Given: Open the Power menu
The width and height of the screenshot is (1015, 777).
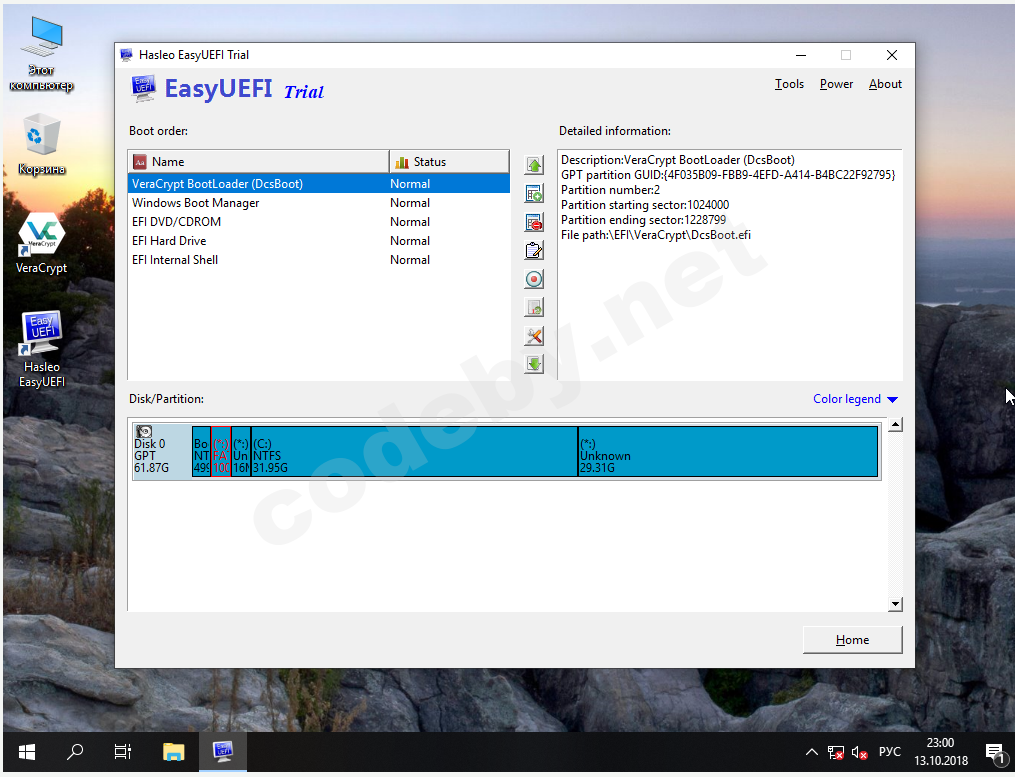Looking at the screenshot, I should (x=836, y=84).
